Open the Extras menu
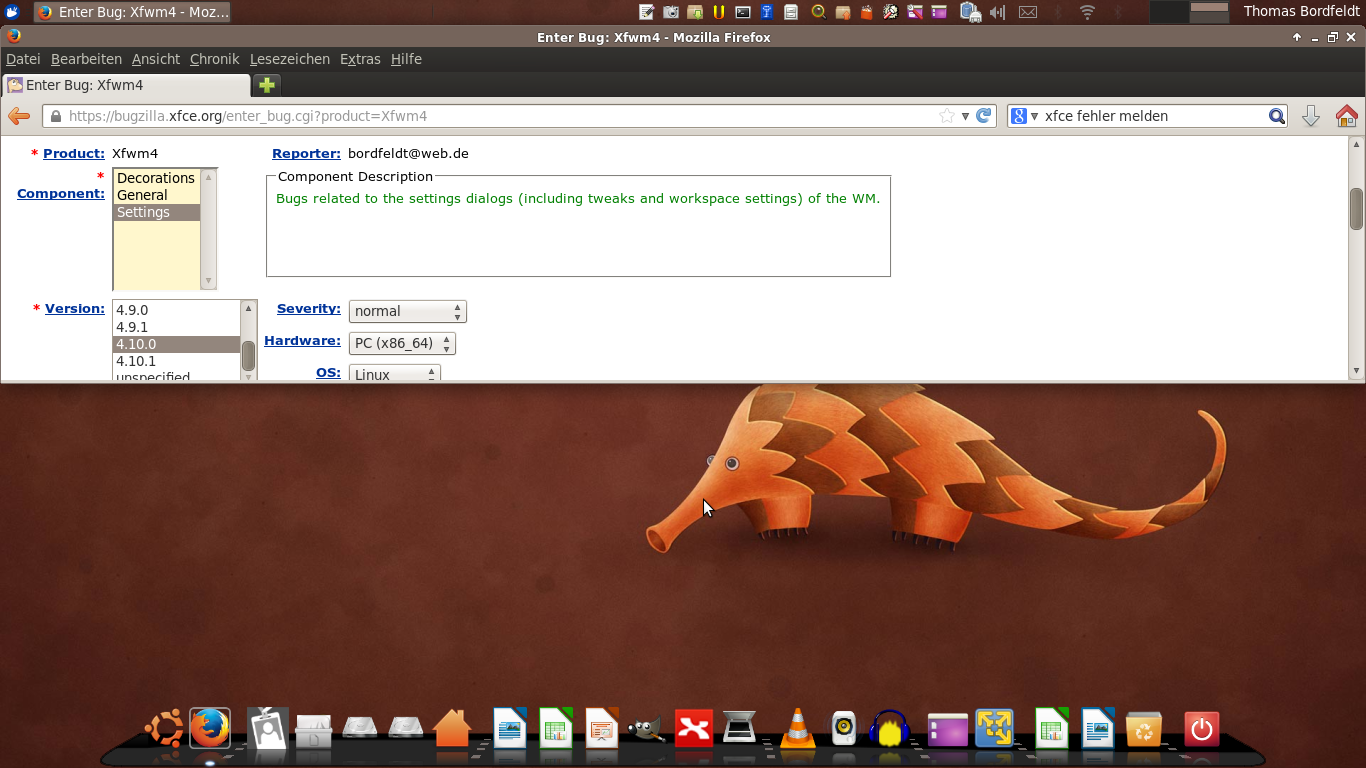The image size is (1366, 768). [x=360, y=59]
